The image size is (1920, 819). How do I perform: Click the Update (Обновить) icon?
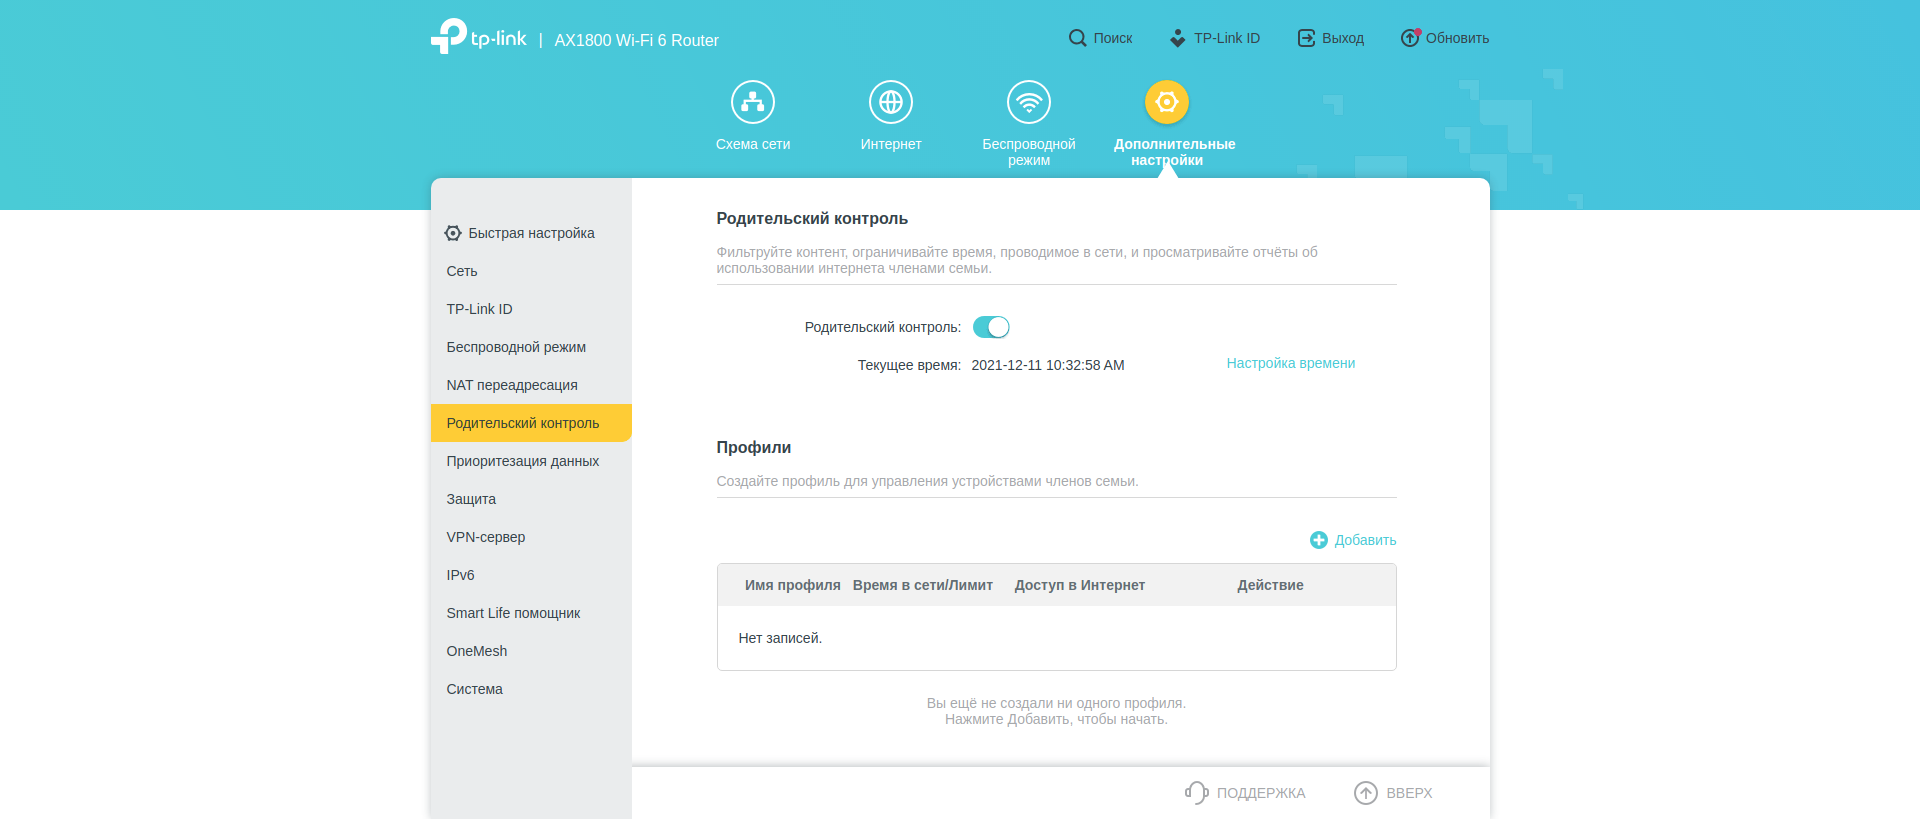pyautogui.click(x=1410, y=38)
